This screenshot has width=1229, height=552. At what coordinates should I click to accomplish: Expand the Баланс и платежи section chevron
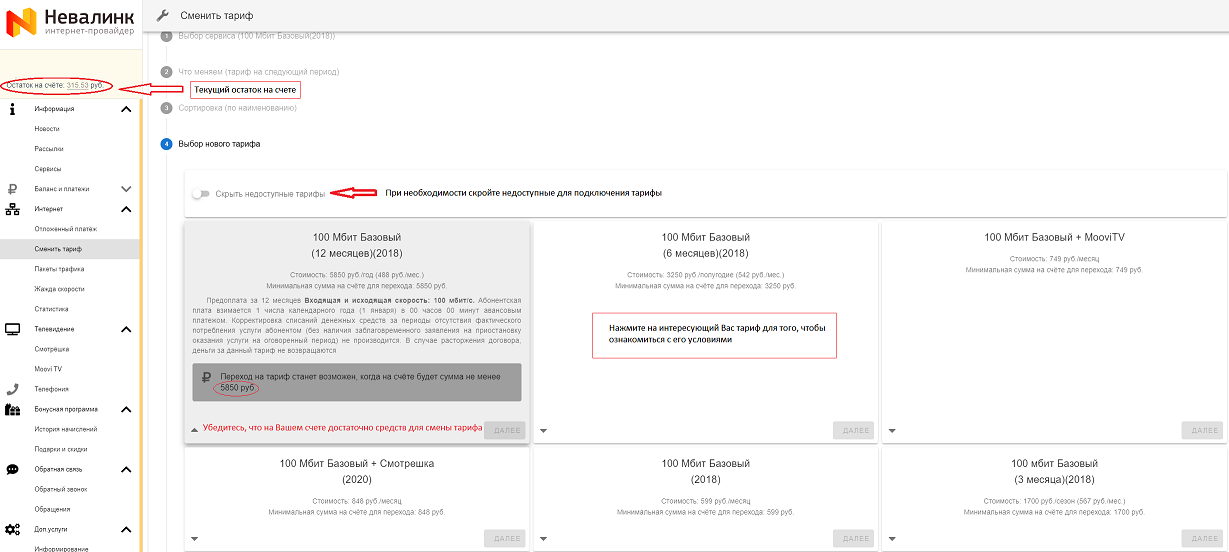(x=126, y=189)
